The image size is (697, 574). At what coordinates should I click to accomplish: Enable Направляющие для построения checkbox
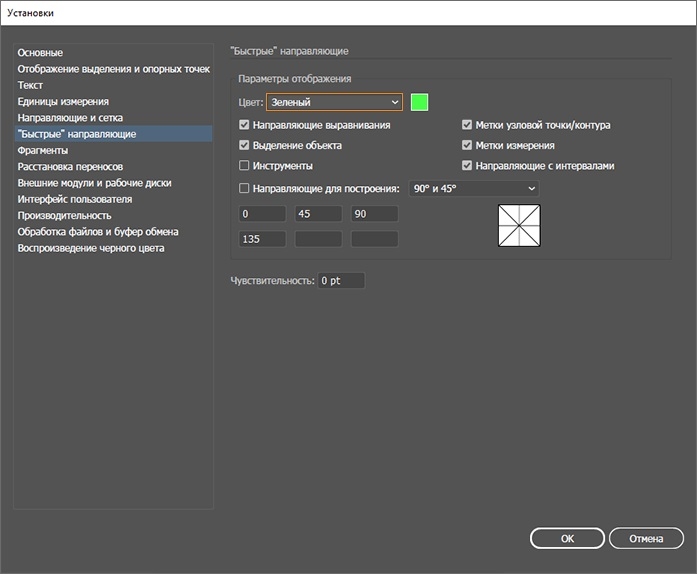point(245,188)
